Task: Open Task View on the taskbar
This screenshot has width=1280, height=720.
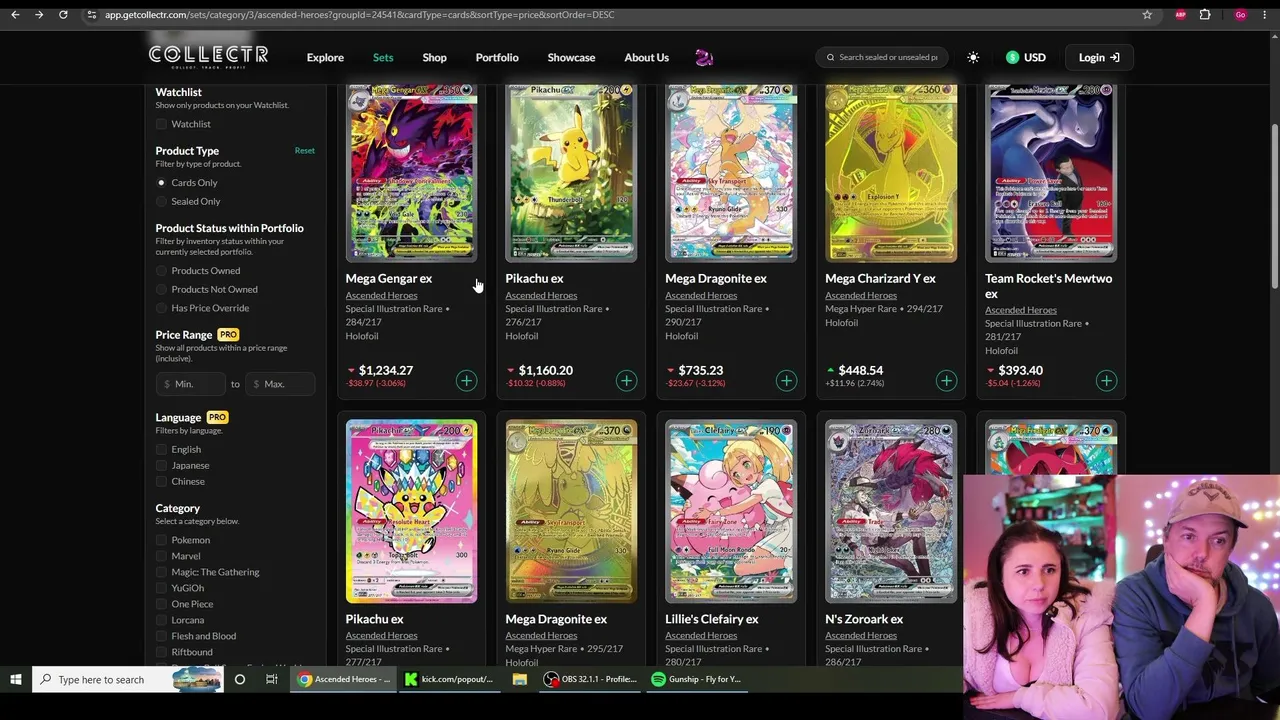Action: (x=271, y=680)
